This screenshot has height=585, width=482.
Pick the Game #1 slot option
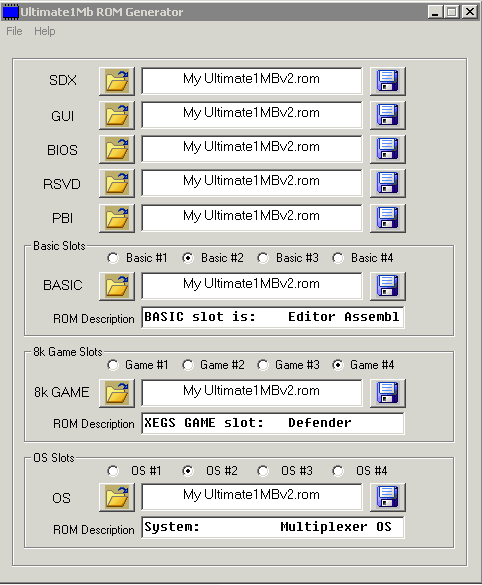click(x=113, y=365)
